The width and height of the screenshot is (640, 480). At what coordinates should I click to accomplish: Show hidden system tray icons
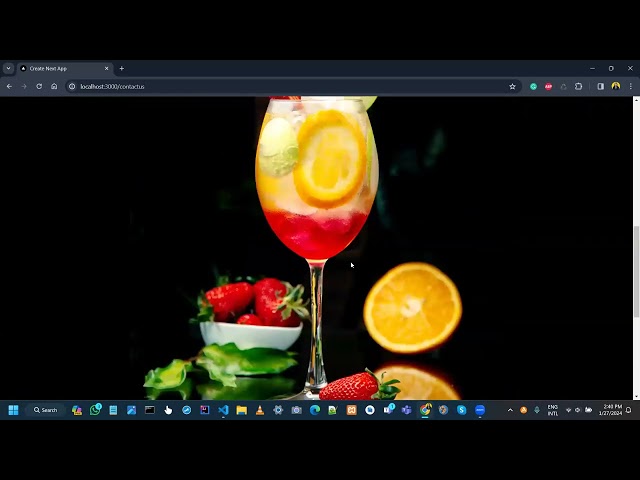point(510,410)
